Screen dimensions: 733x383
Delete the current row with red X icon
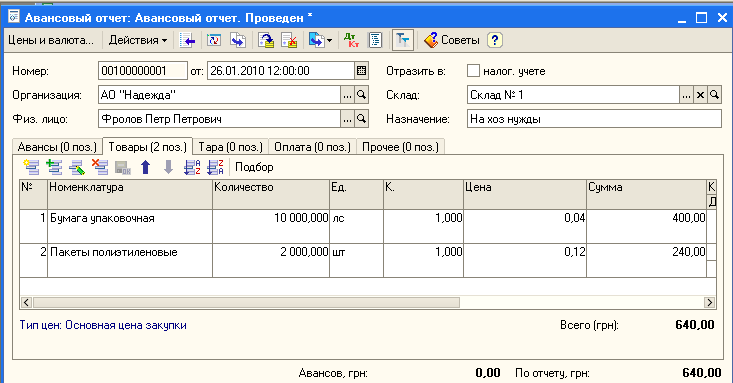tap(100, 167)
